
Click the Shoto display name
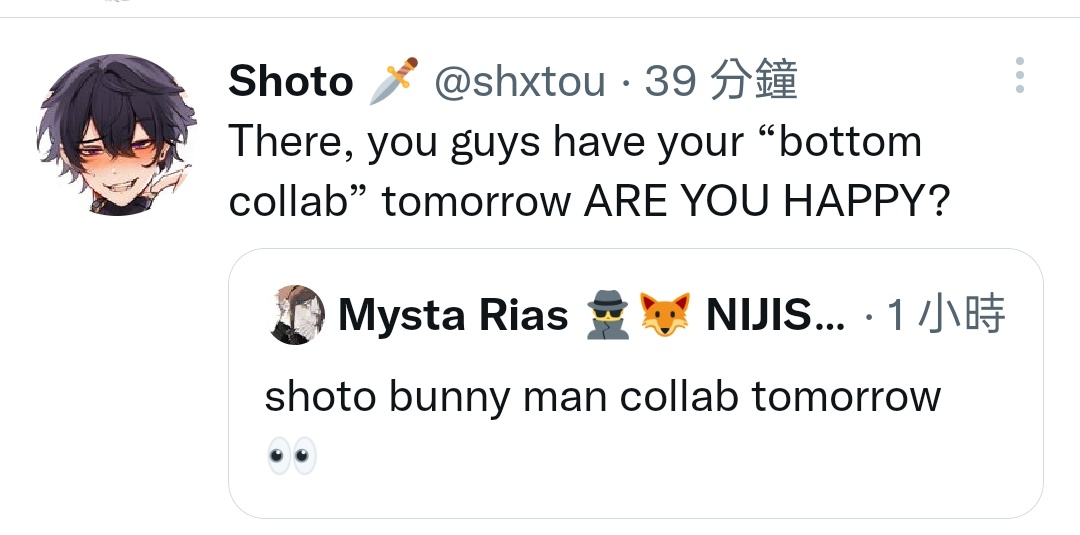(291, 81)
